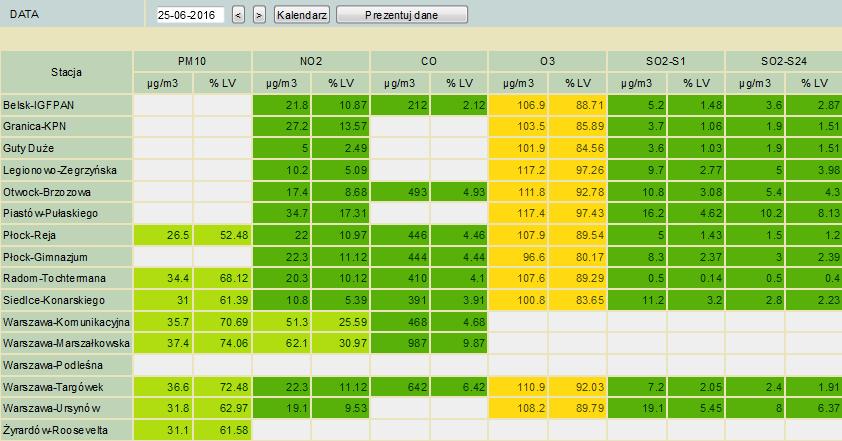Click SO2-S24 value 5.4 for Otwock-Brzozowa
This screenshot has height=441, width=842.
(x=754, y=192)
